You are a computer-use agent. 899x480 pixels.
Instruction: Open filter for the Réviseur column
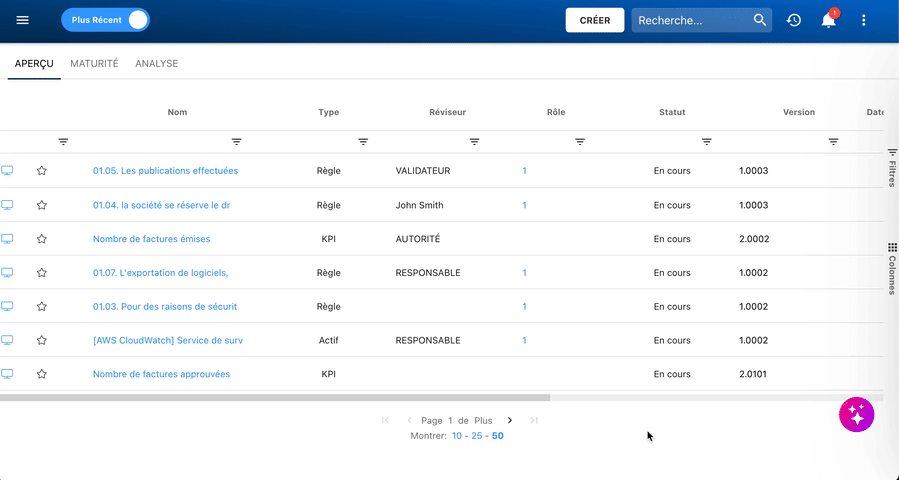474,142
